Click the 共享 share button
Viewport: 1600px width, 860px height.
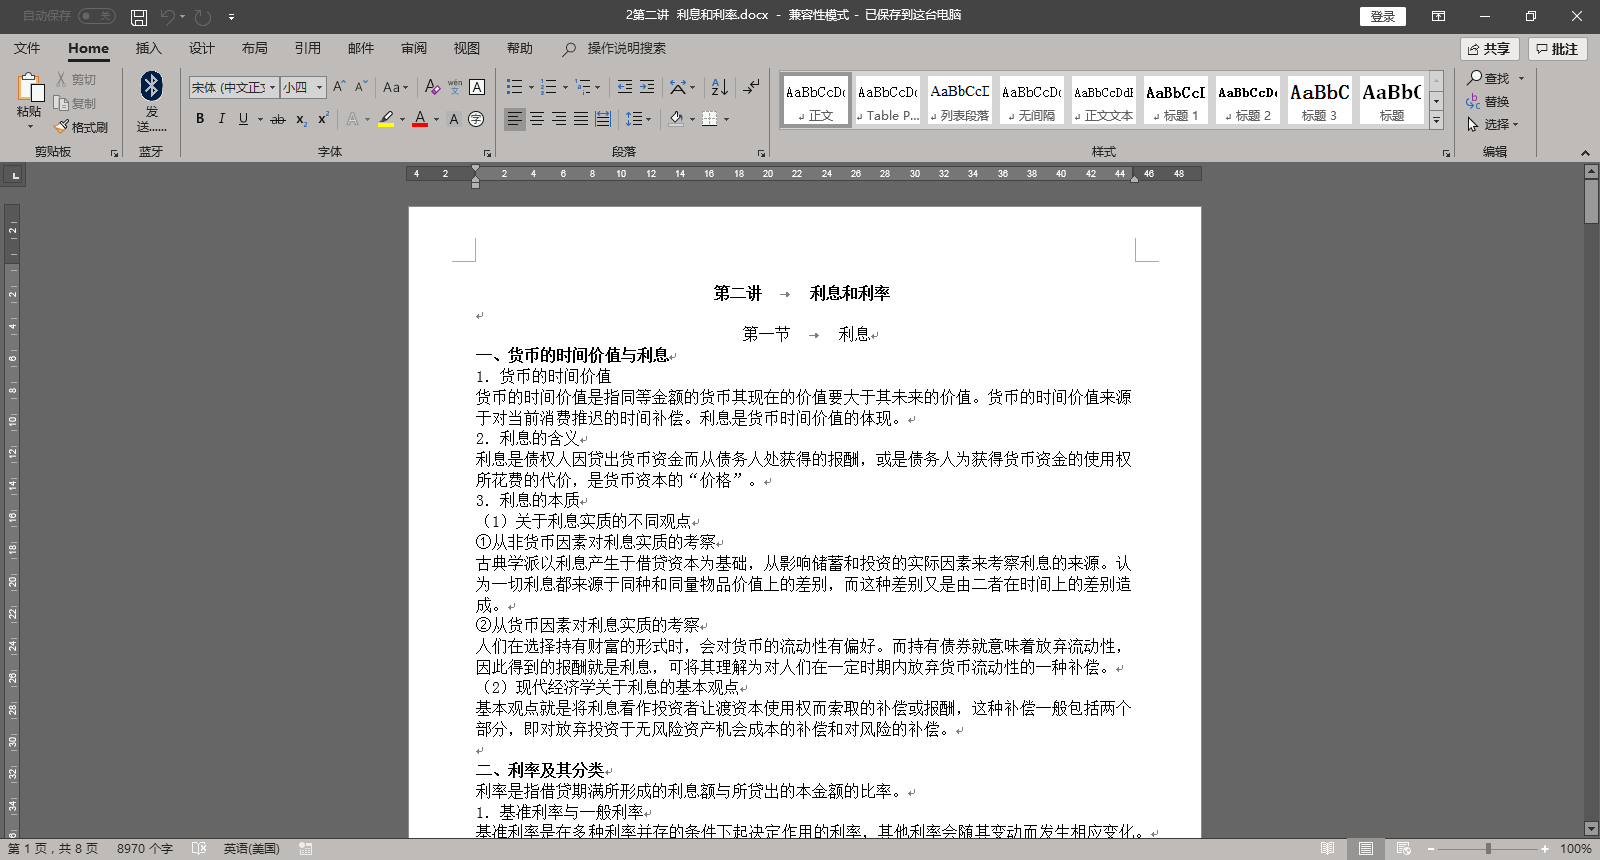(1490, 49)
